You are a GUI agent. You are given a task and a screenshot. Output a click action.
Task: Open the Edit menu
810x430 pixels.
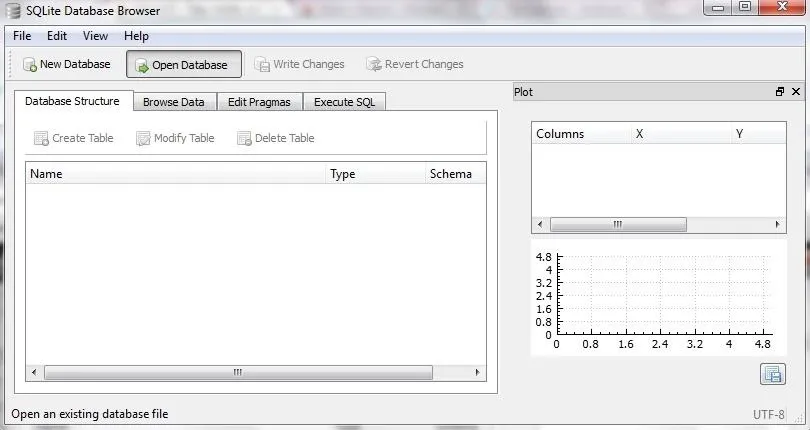click(x=57, y=36)
